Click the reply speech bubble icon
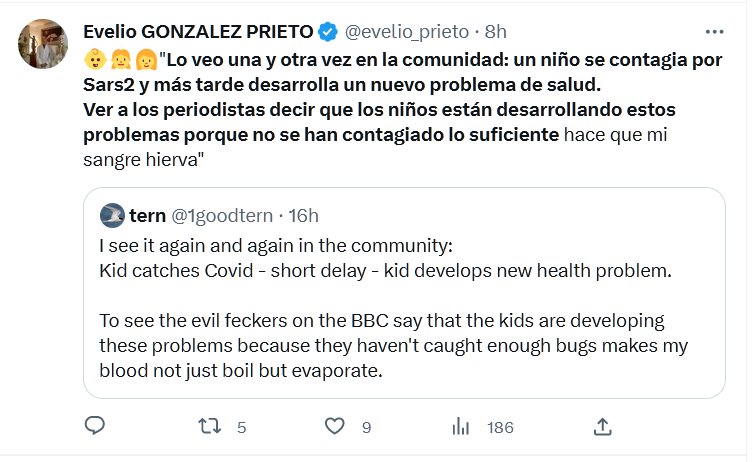The height and width of the screenshot is (462, 754). [x=95, y=427]
